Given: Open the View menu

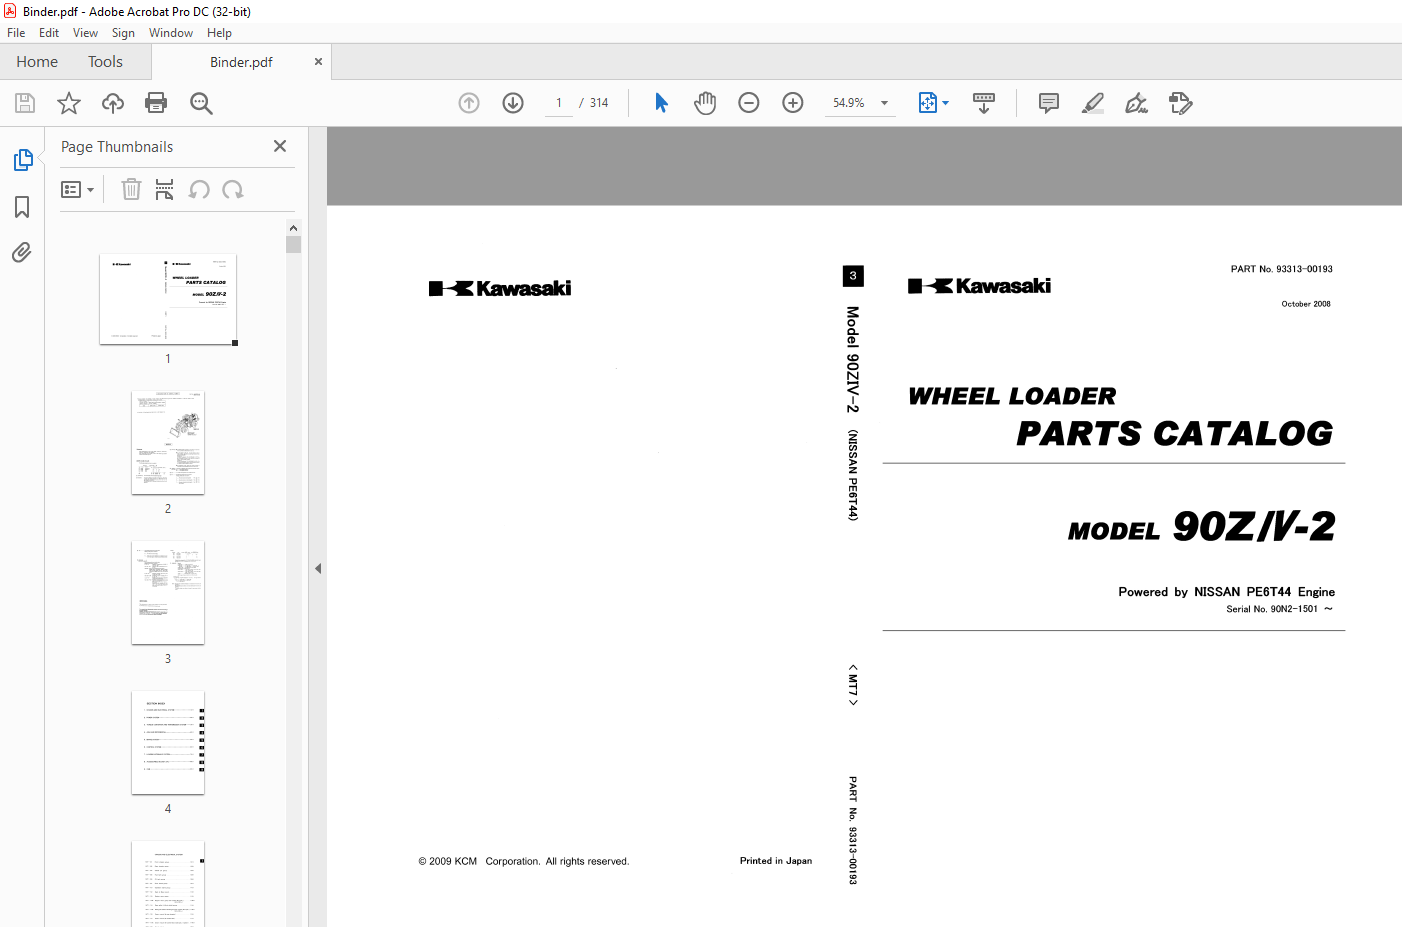Looking at the screenshot, I should pos(85,33).
